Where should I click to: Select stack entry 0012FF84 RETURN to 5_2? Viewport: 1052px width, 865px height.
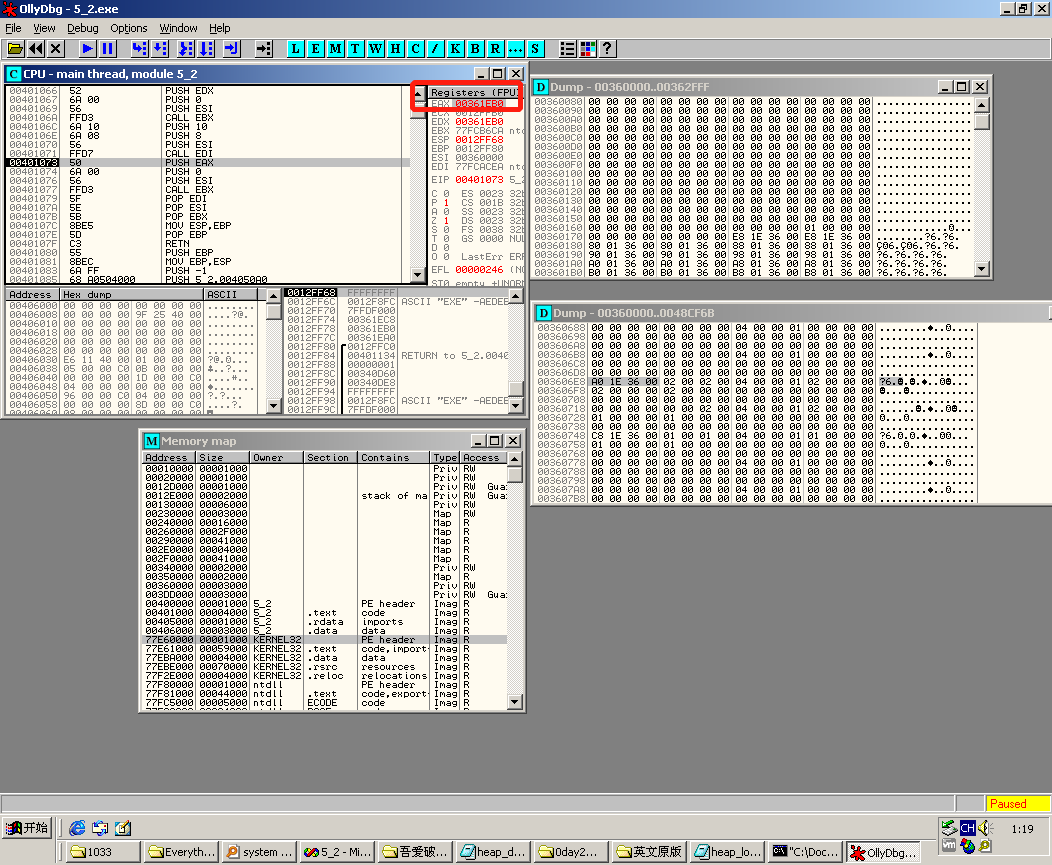click(397, 356)
